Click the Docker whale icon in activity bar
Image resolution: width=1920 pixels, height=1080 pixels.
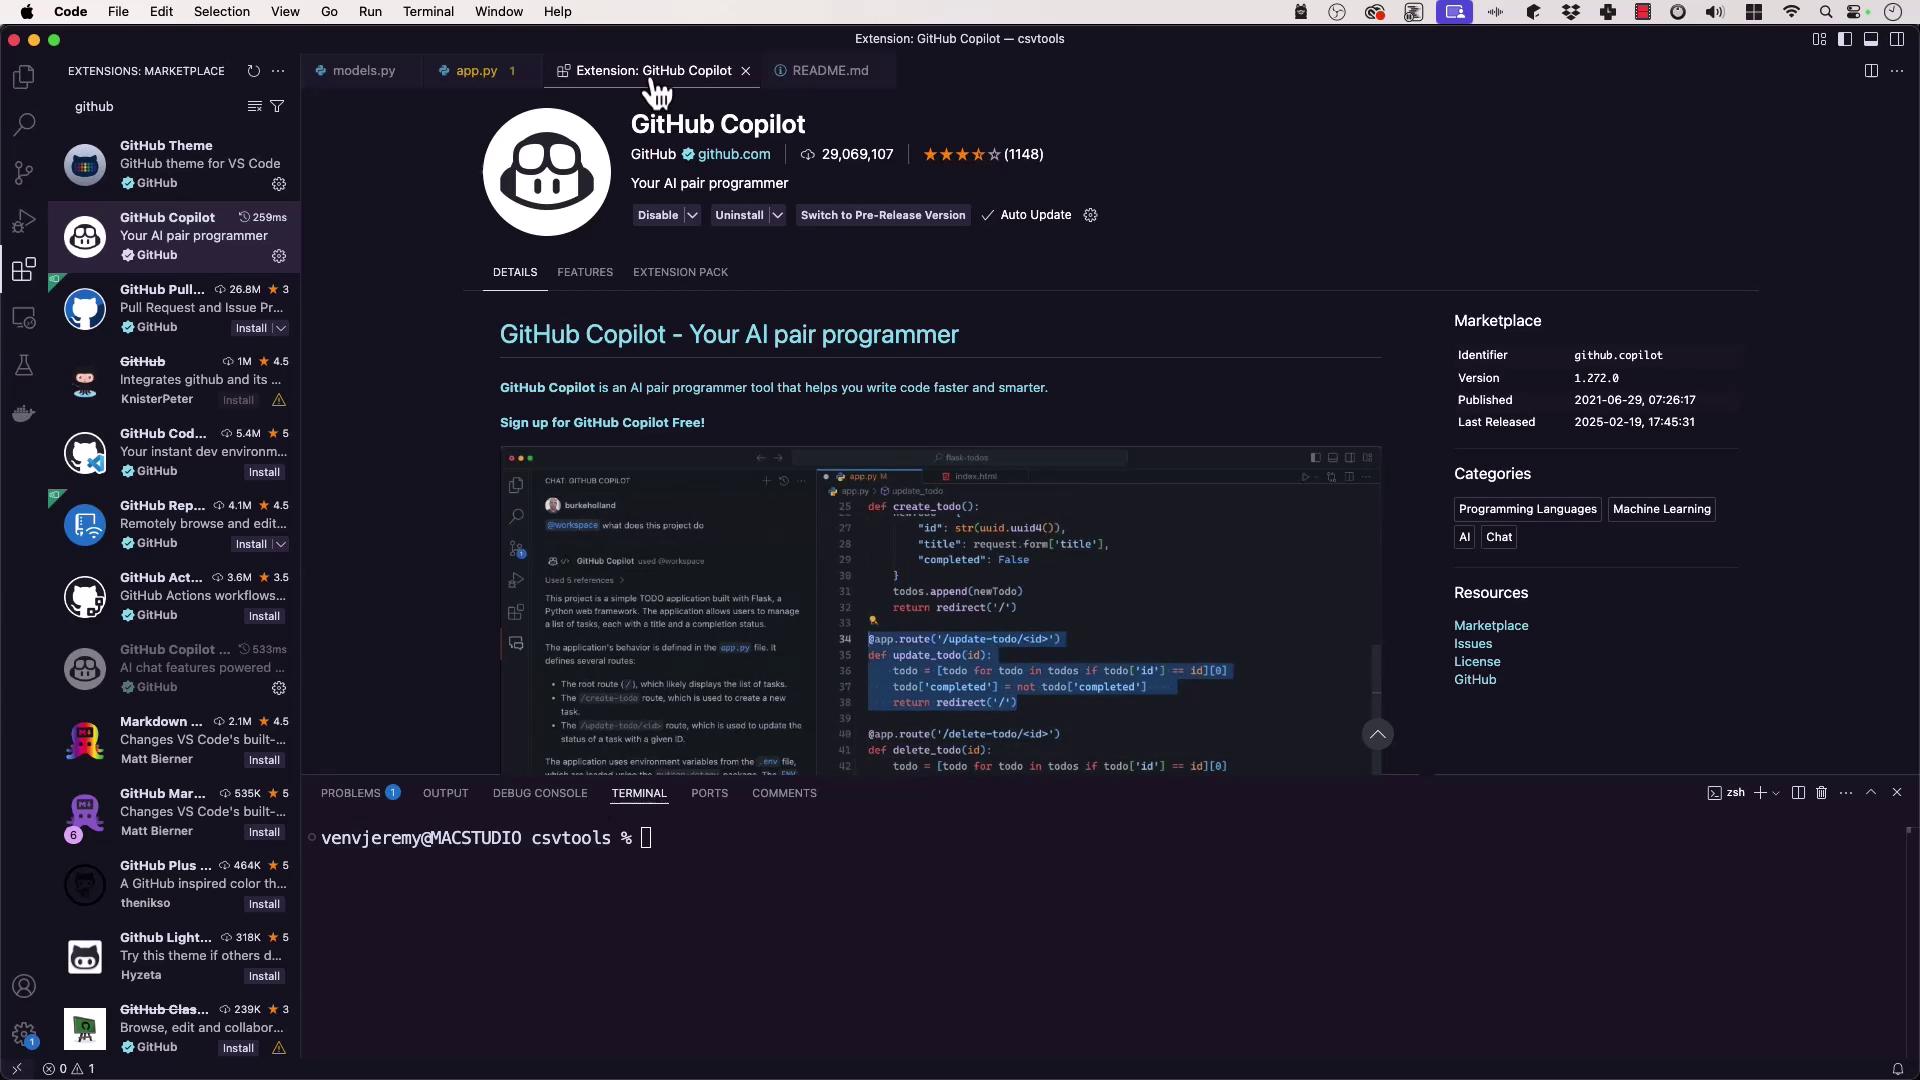24,413
